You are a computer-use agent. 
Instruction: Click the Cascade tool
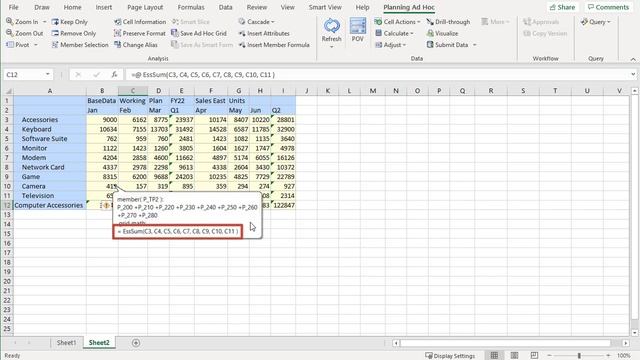tap(256, 22)
